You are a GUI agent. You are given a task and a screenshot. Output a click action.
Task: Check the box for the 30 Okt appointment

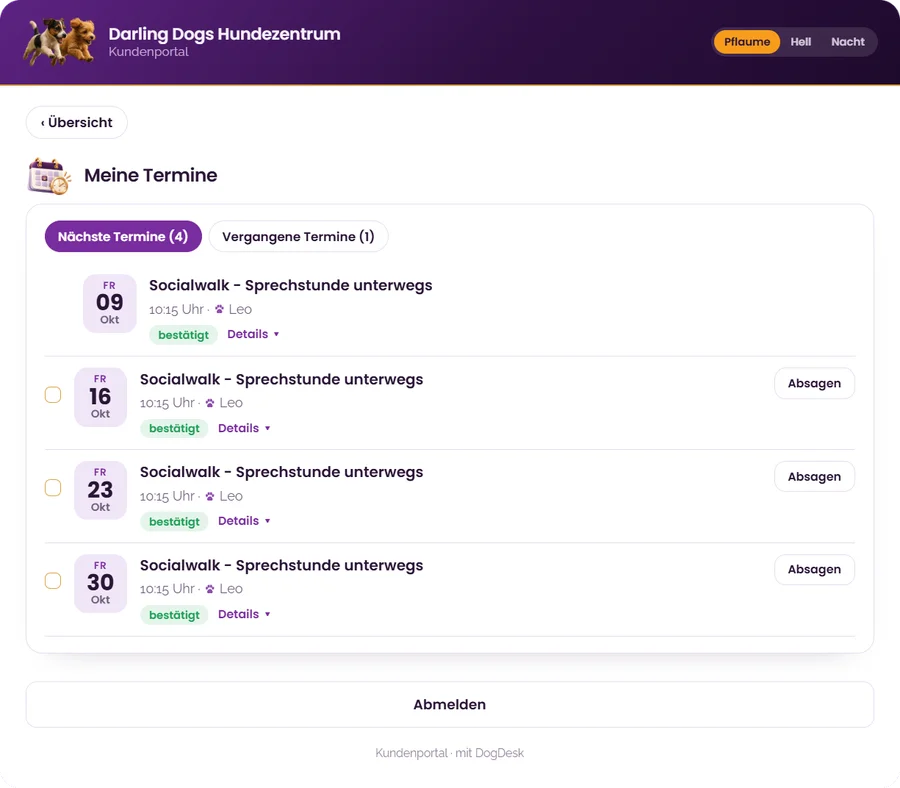[53, 581]
